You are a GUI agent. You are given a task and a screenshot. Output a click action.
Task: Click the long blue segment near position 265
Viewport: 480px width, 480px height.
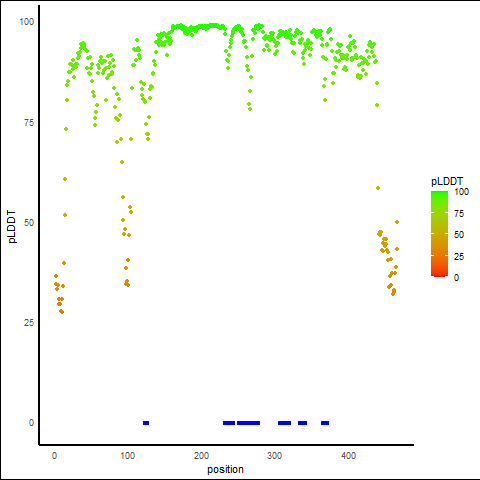coord(248,423)
